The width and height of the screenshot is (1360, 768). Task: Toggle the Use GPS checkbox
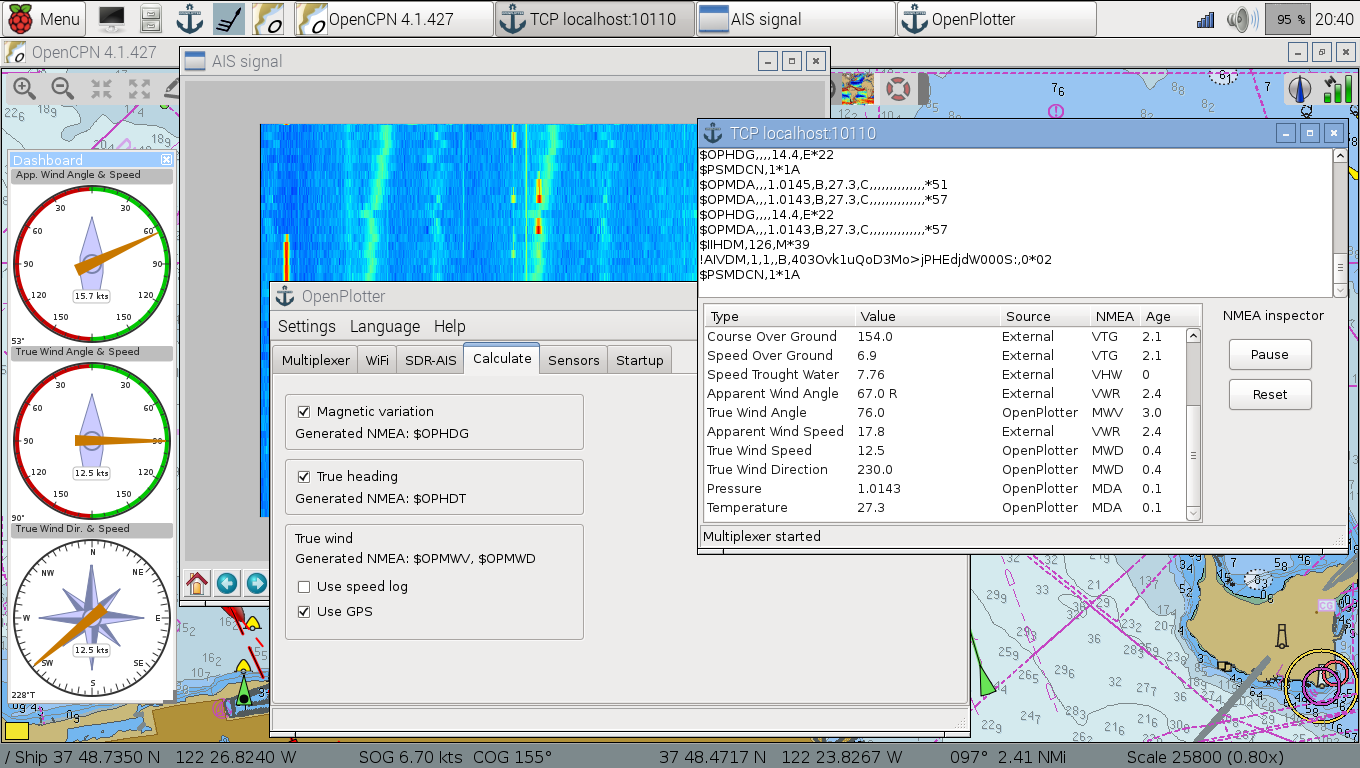click(304, 611)
